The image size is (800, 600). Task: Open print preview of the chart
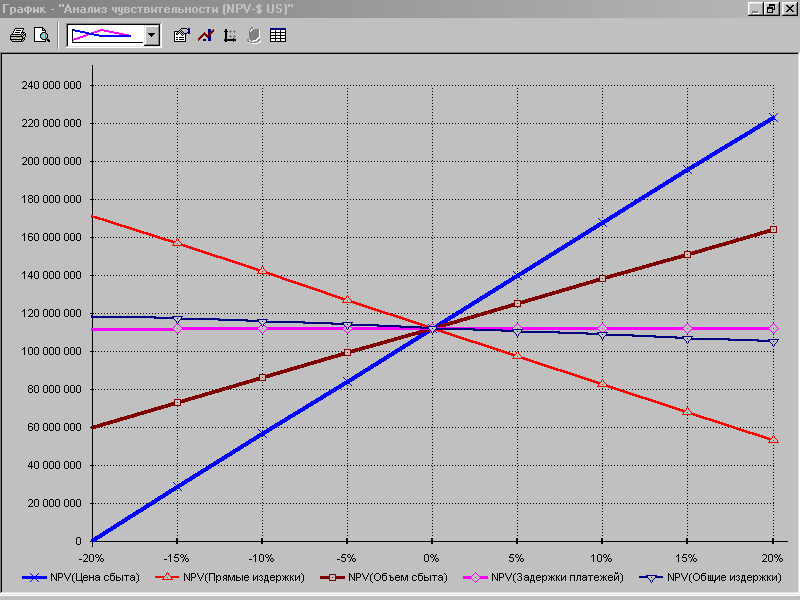coord(42,35)
